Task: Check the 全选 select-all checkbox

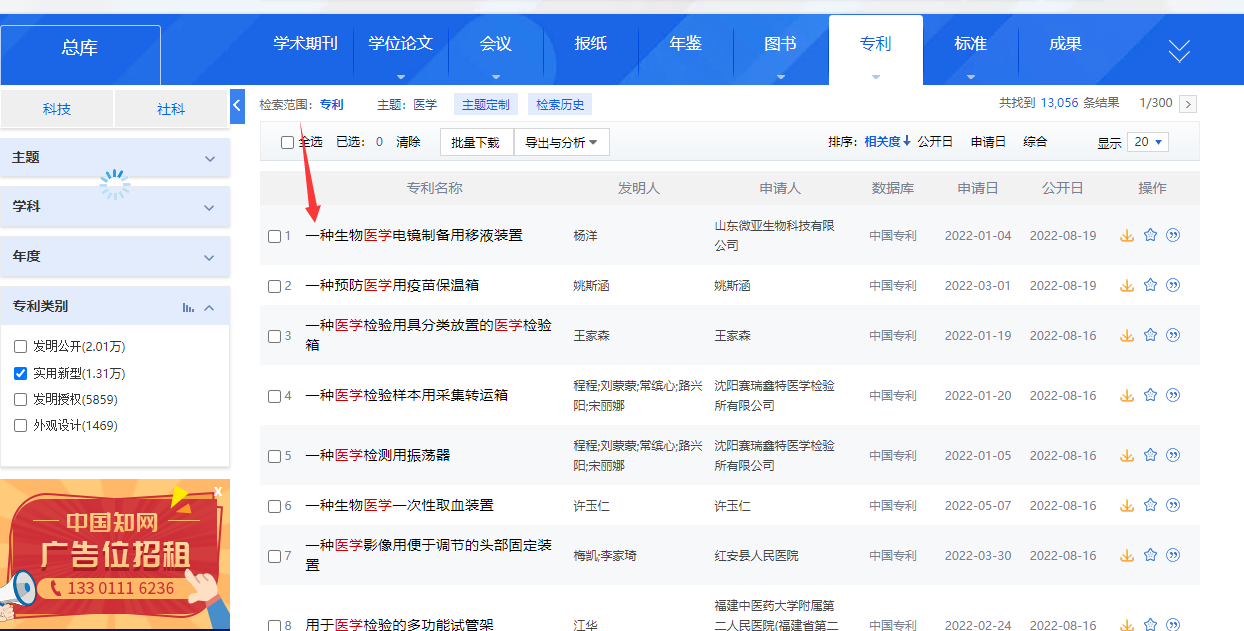Action: click(288, 143)
